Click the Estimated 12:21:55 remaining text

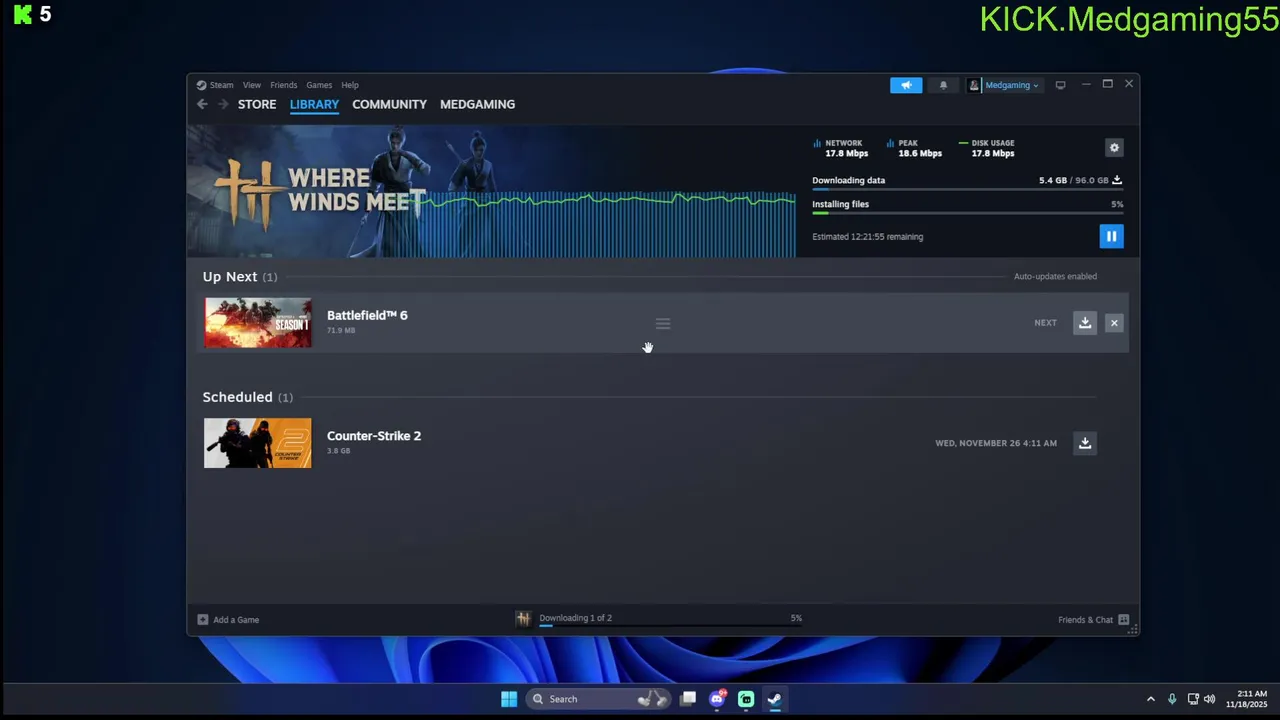[868, 237]
